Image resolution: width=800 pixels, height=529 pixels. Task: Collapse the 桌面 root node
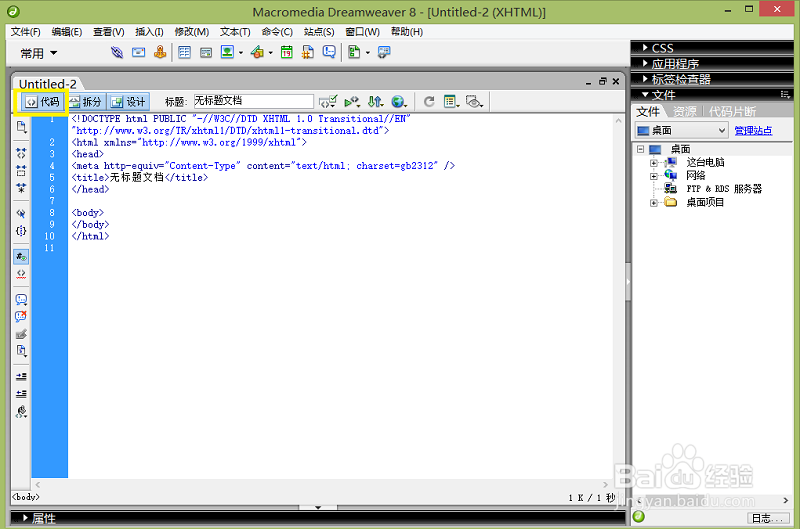click(640, 149)
